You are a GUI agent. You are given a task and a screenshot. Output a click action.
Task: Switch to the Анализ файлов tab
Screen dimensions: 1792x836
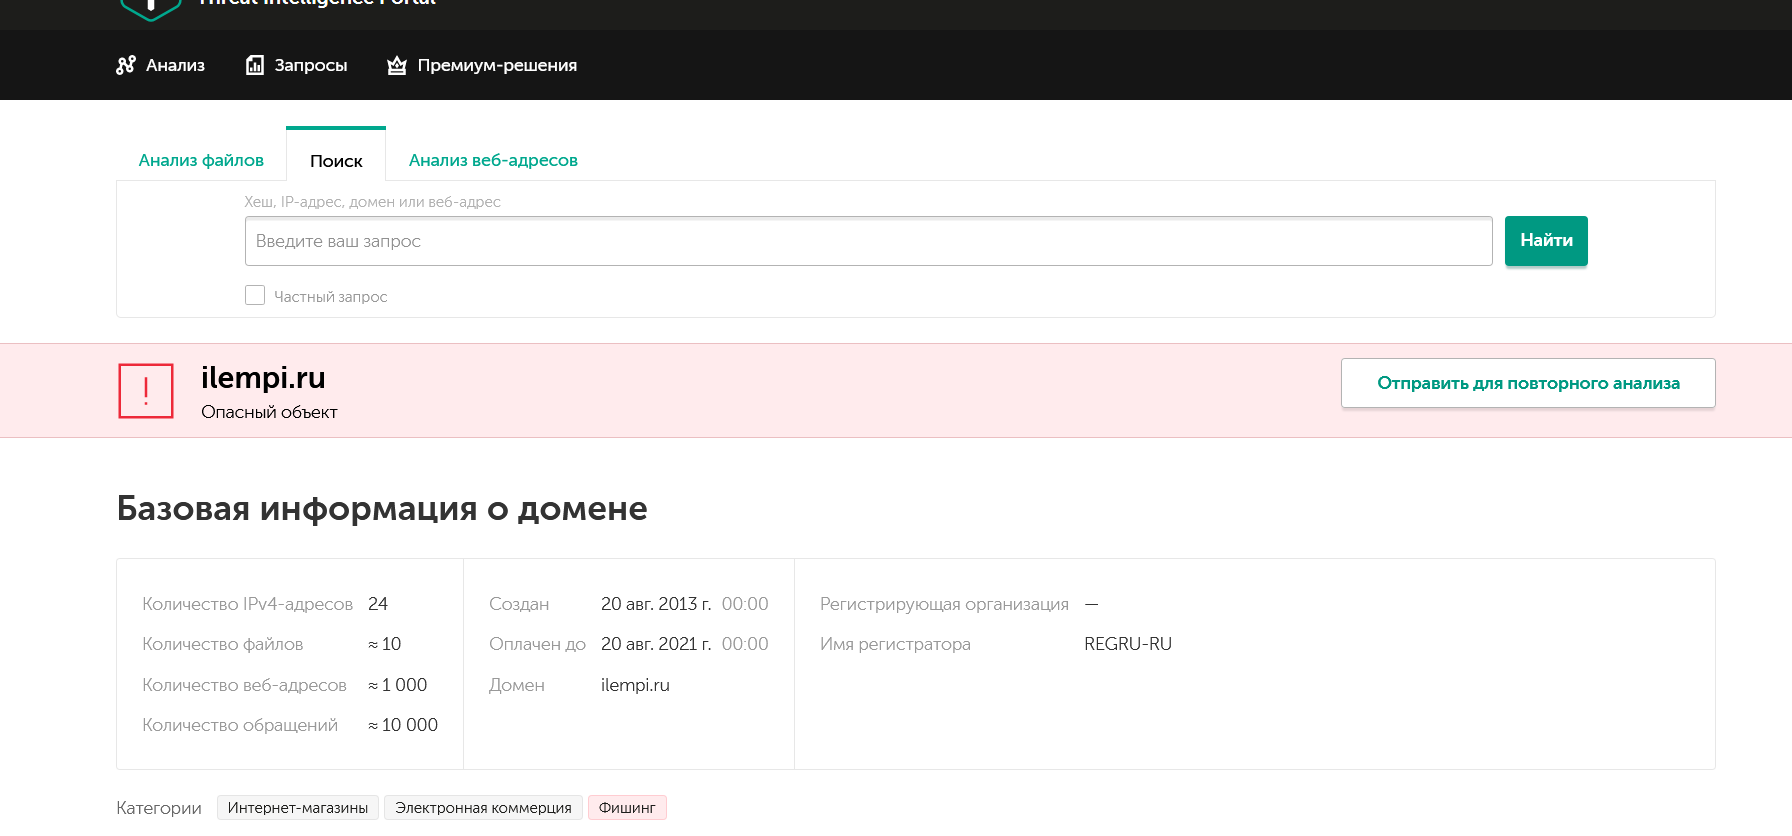pyautogui.click(x=201, y=160)
